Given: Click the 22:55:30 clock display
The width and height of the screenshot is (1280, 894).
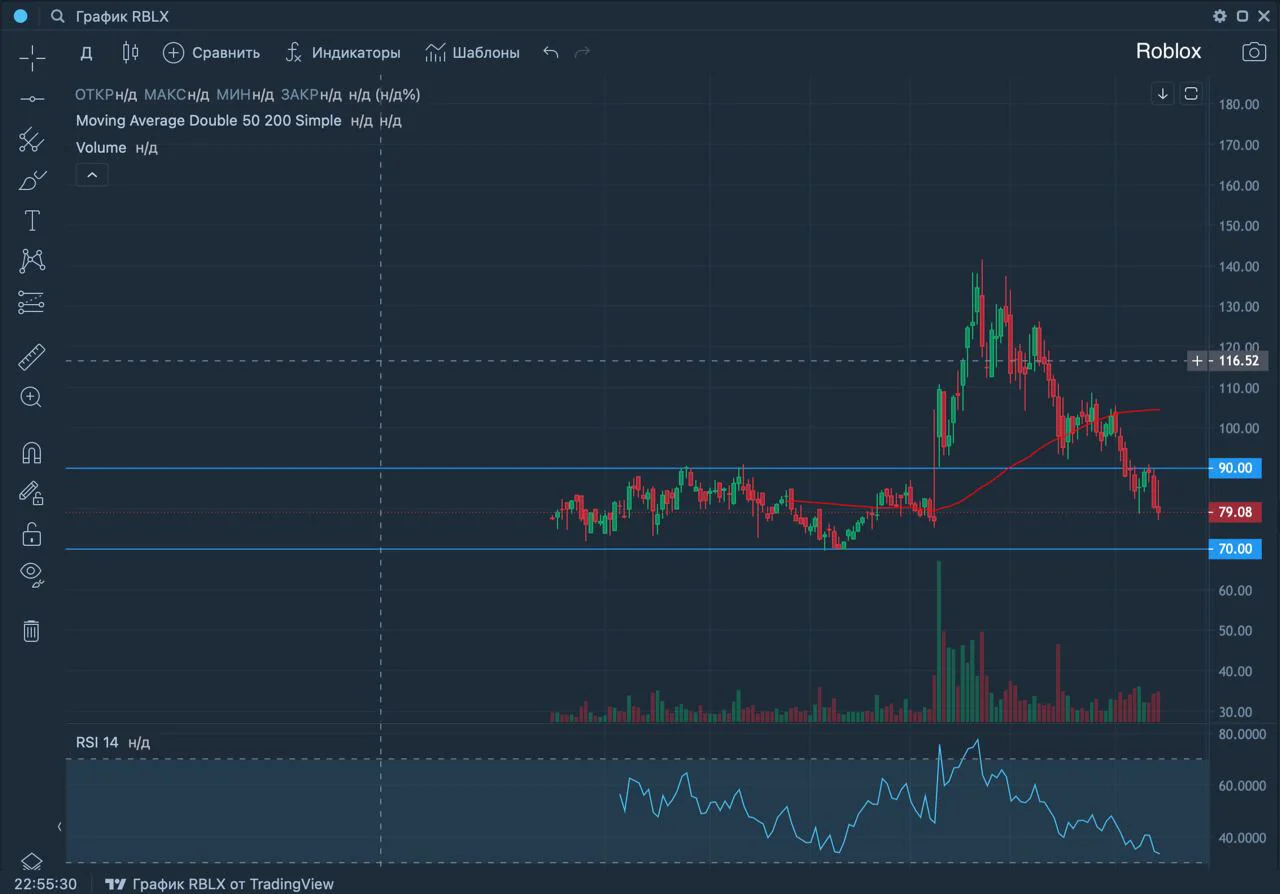Looking at the screenshot, I should click(46, 884).
